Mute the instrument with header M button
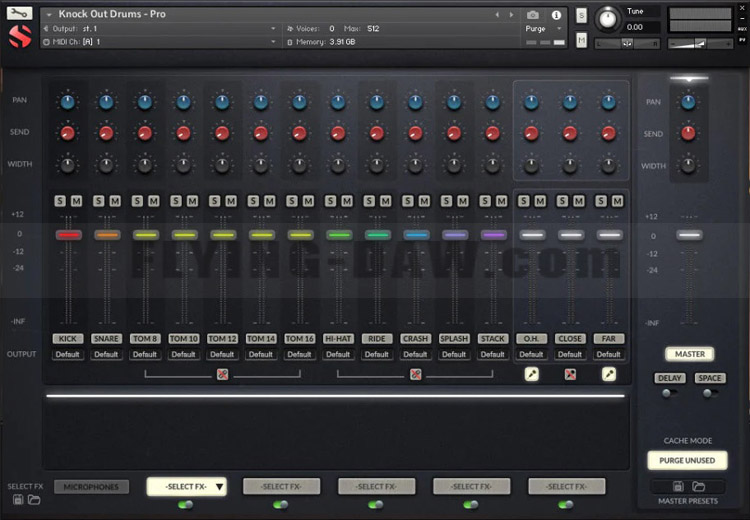 581,41
